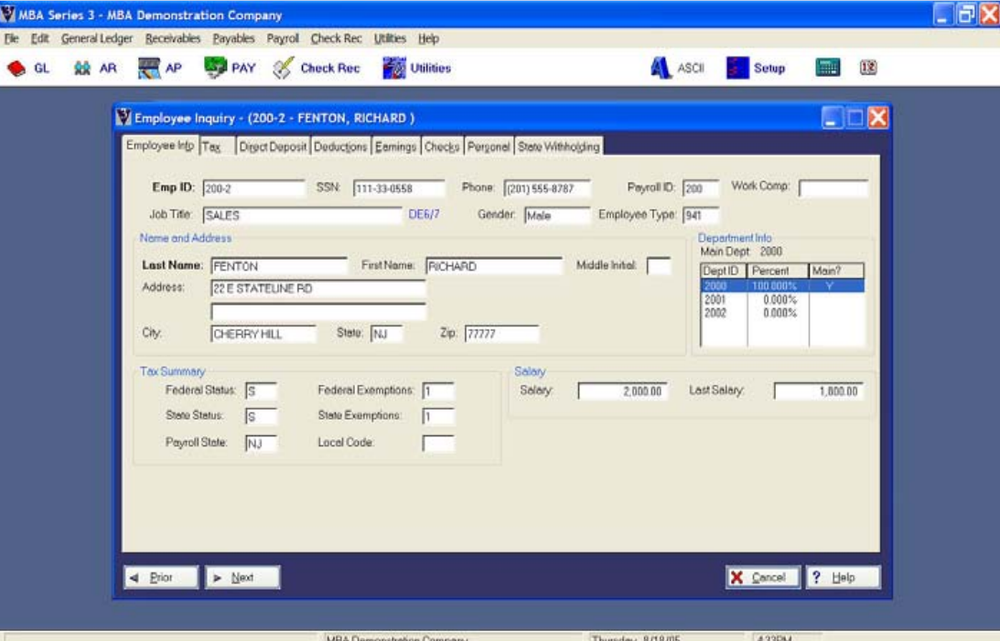Open the AR receivables toolbar icon
The width and height of the screenshot is (1000, 641).
[95, 68]
